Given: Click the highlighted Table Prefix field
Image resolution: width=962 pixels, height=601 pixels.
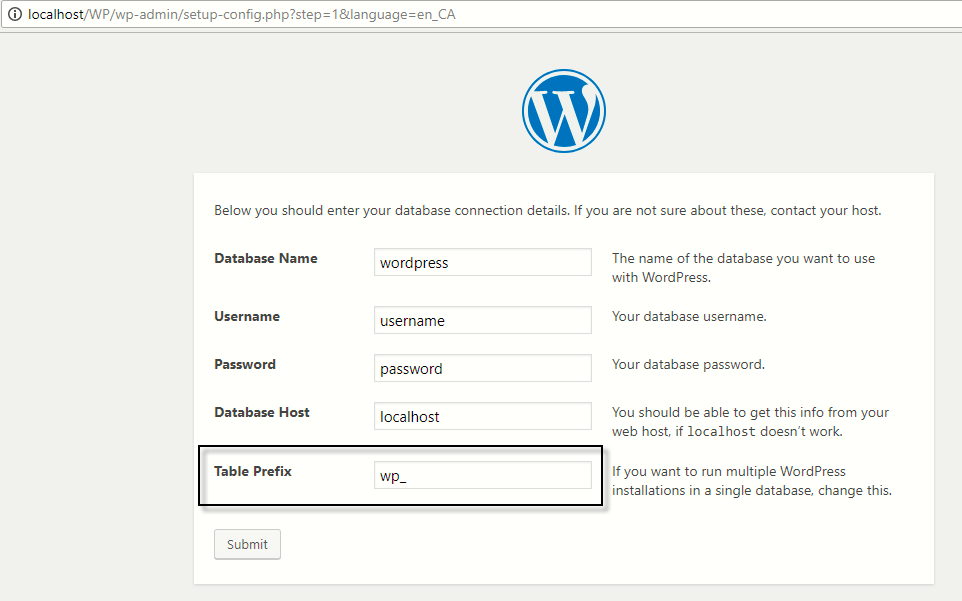Looking at the screenshot, I should pyautogui.click(x=483, y=475).
